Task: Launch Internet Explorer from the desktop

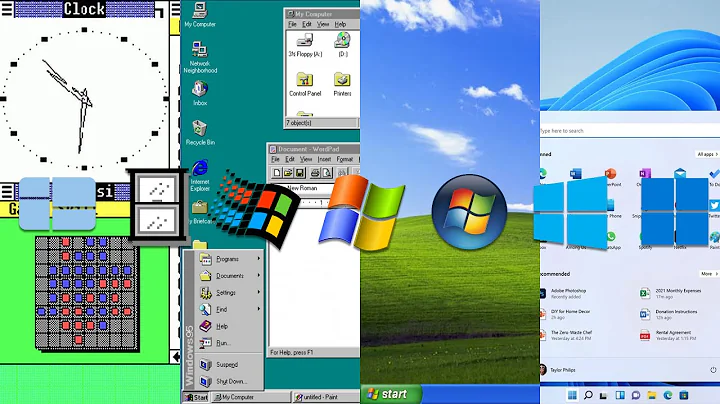Action: pyautogui.click(x=200, y=175)
